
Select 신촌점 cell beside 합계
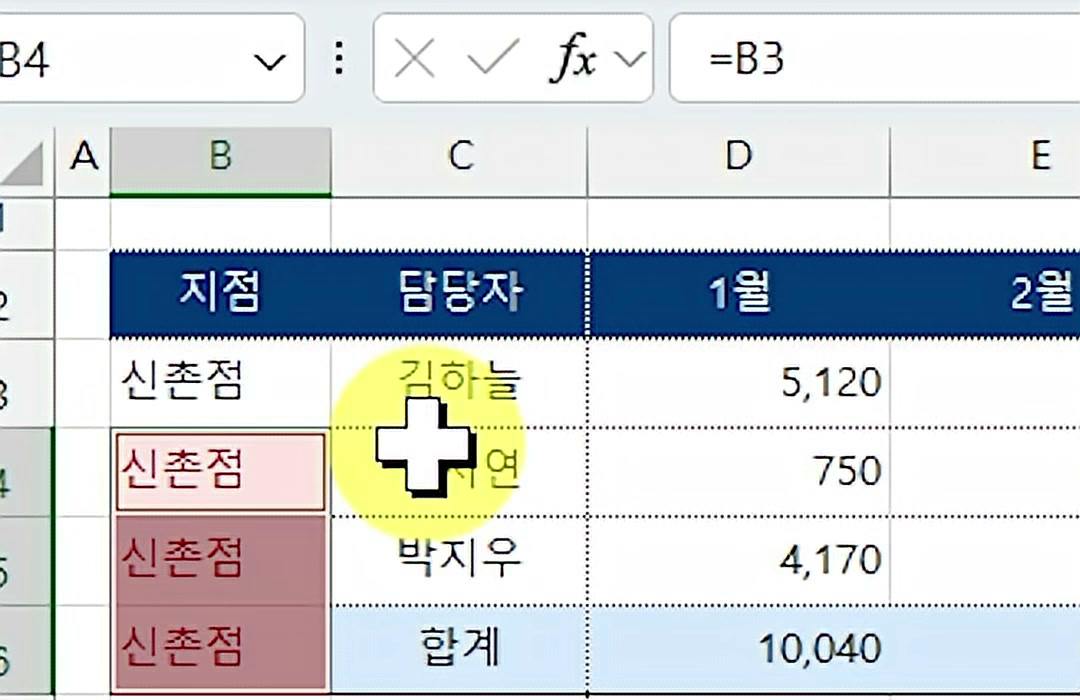[220, 649]
